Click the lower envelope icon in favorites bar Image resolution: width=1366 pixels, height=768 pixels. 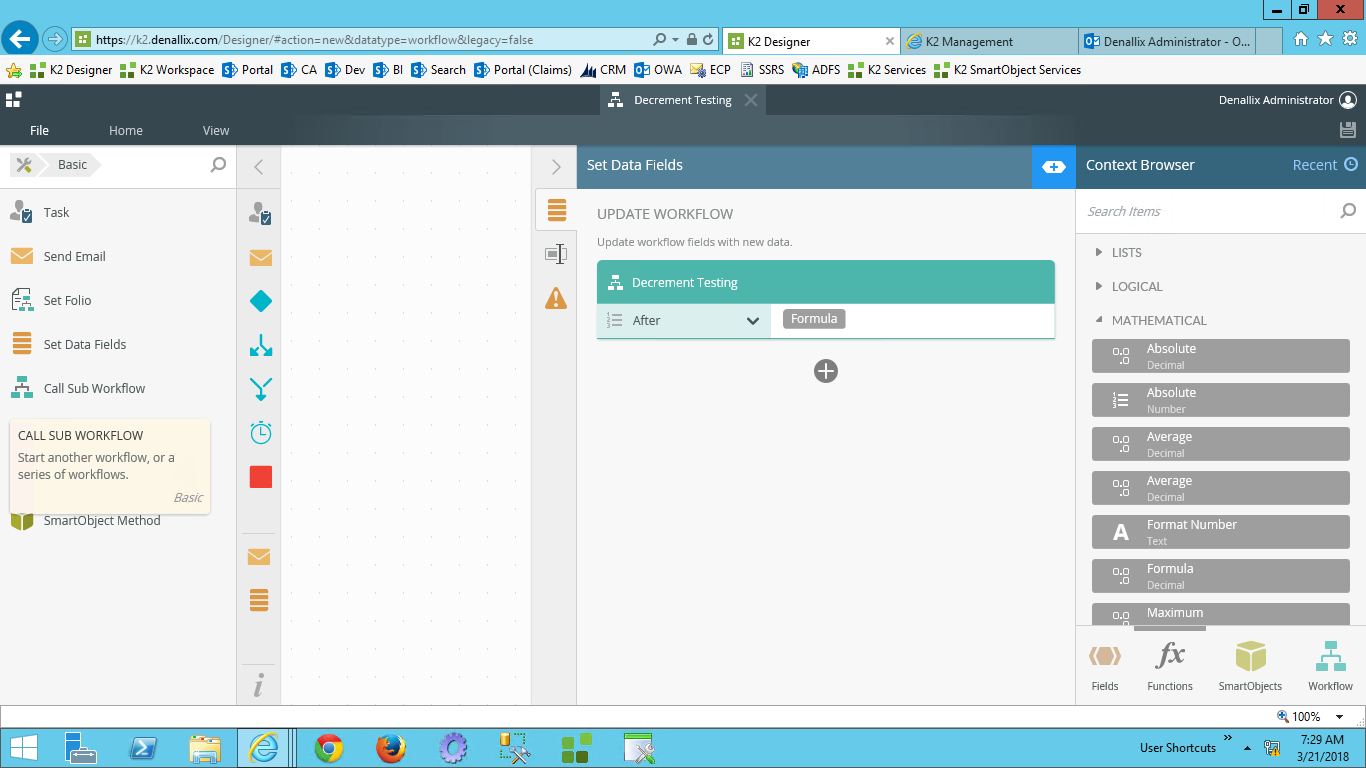coord(259,557)
